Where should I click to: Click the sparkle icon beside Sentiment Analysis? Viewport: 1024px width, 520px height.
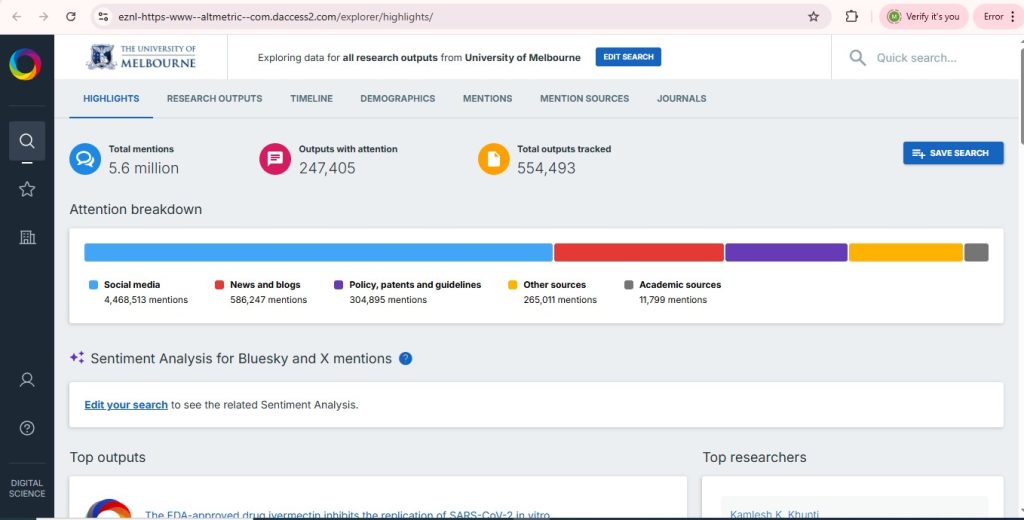[77, 357]
